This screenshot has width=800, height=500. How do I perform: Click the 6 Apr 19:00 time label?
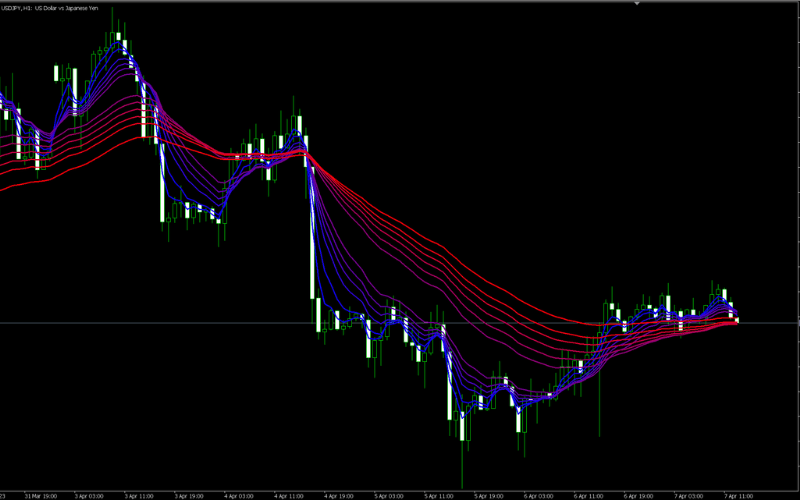(639, 494)
